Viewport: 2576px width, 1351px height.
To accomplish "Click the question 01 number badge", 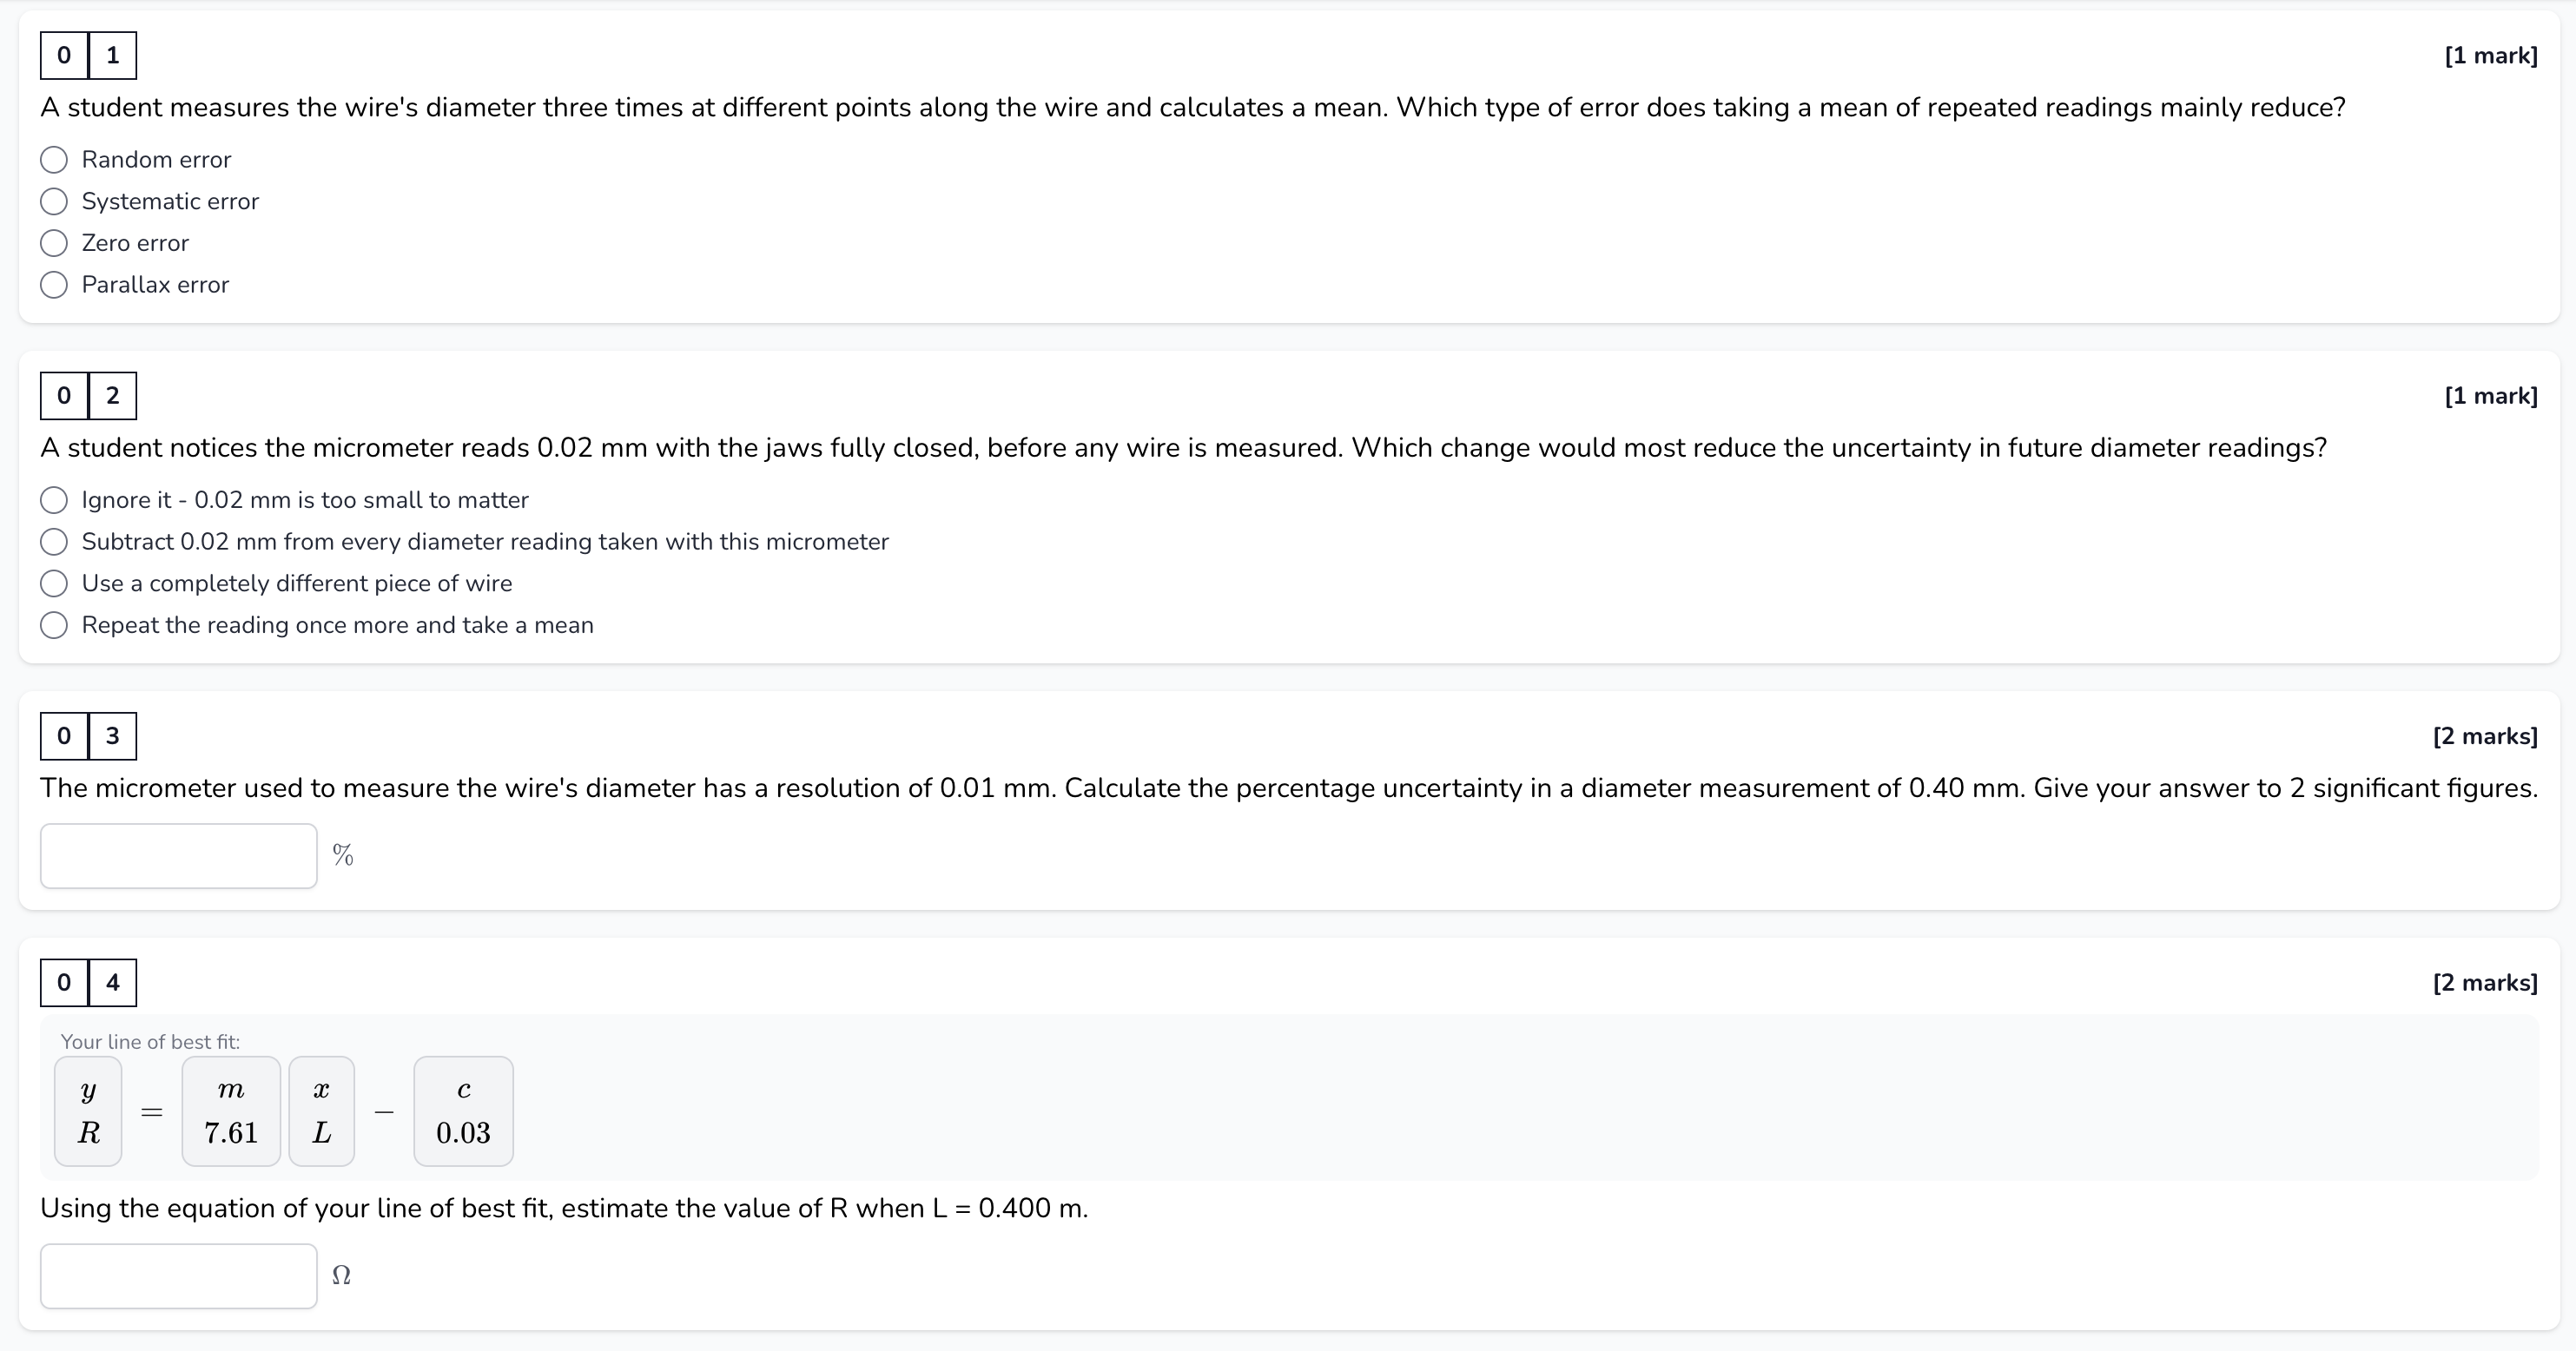I will click(x=88, y=56).
